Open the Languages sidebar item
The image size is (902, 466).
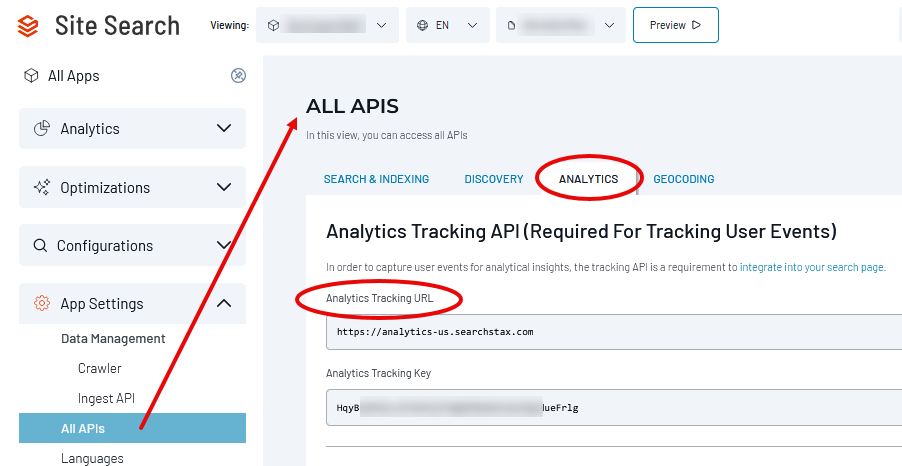click(92, 459)
